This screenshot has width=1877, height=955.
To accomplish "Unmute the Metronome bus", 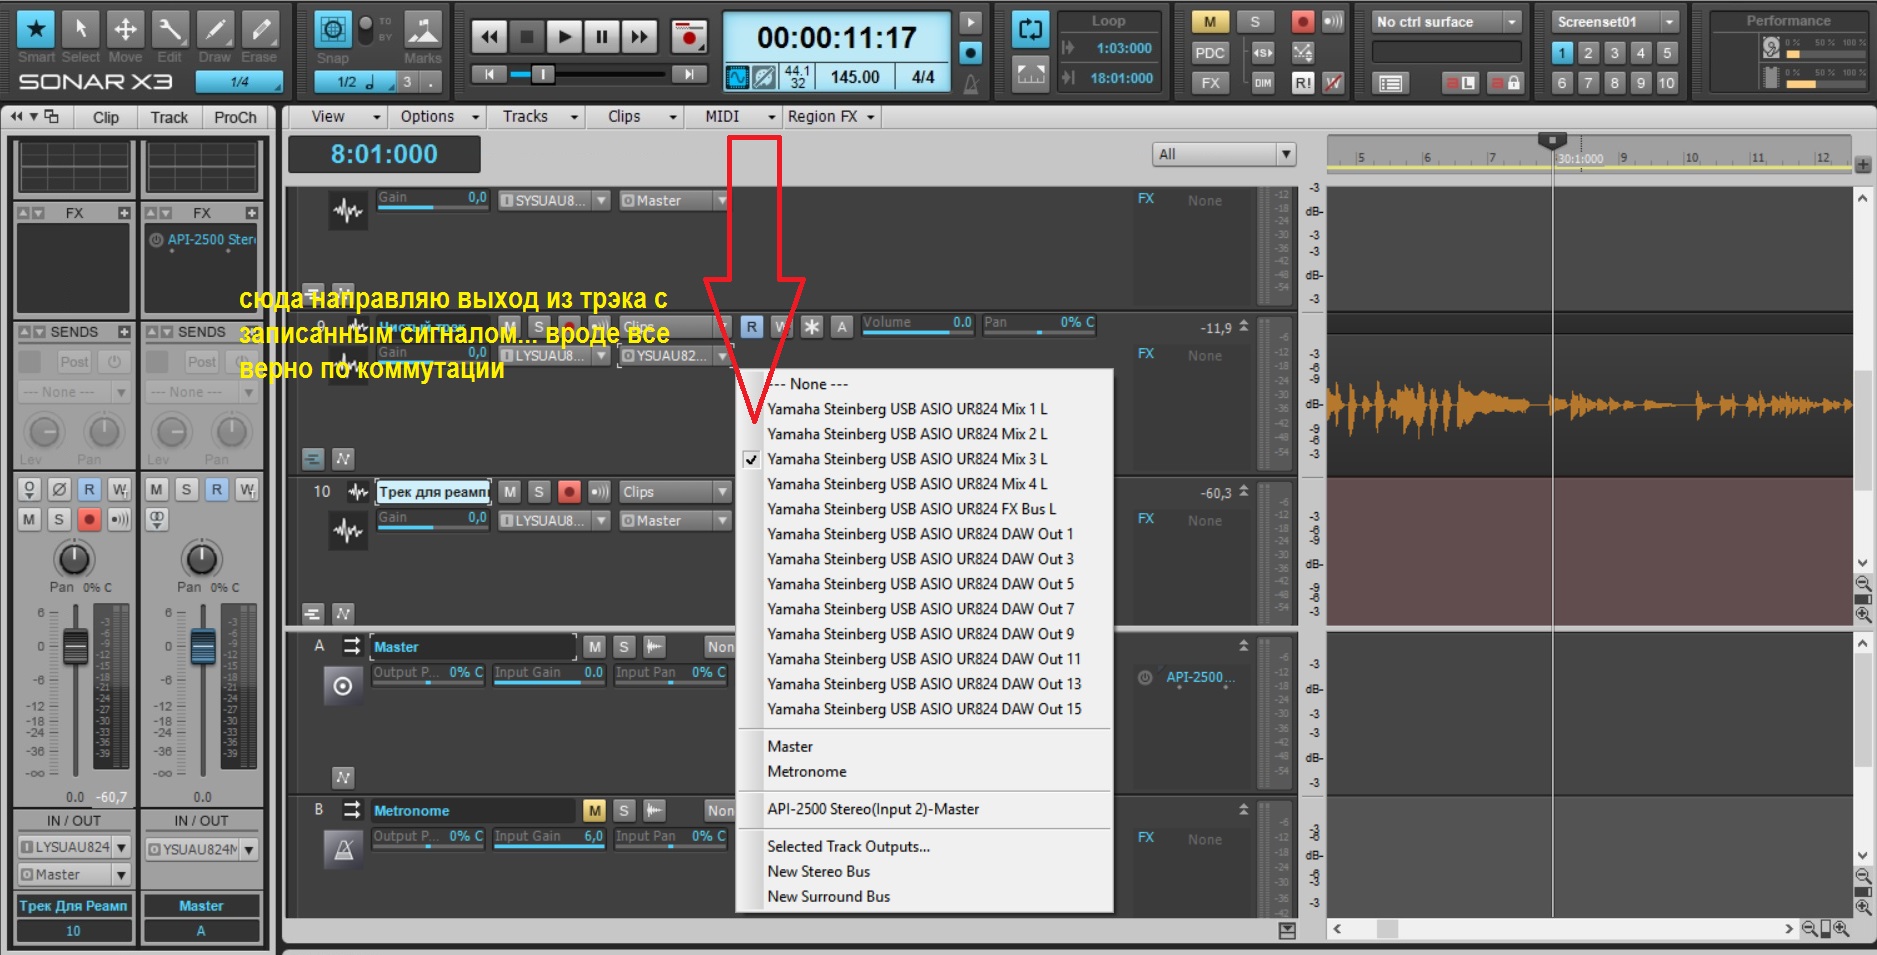I will 594,811.
